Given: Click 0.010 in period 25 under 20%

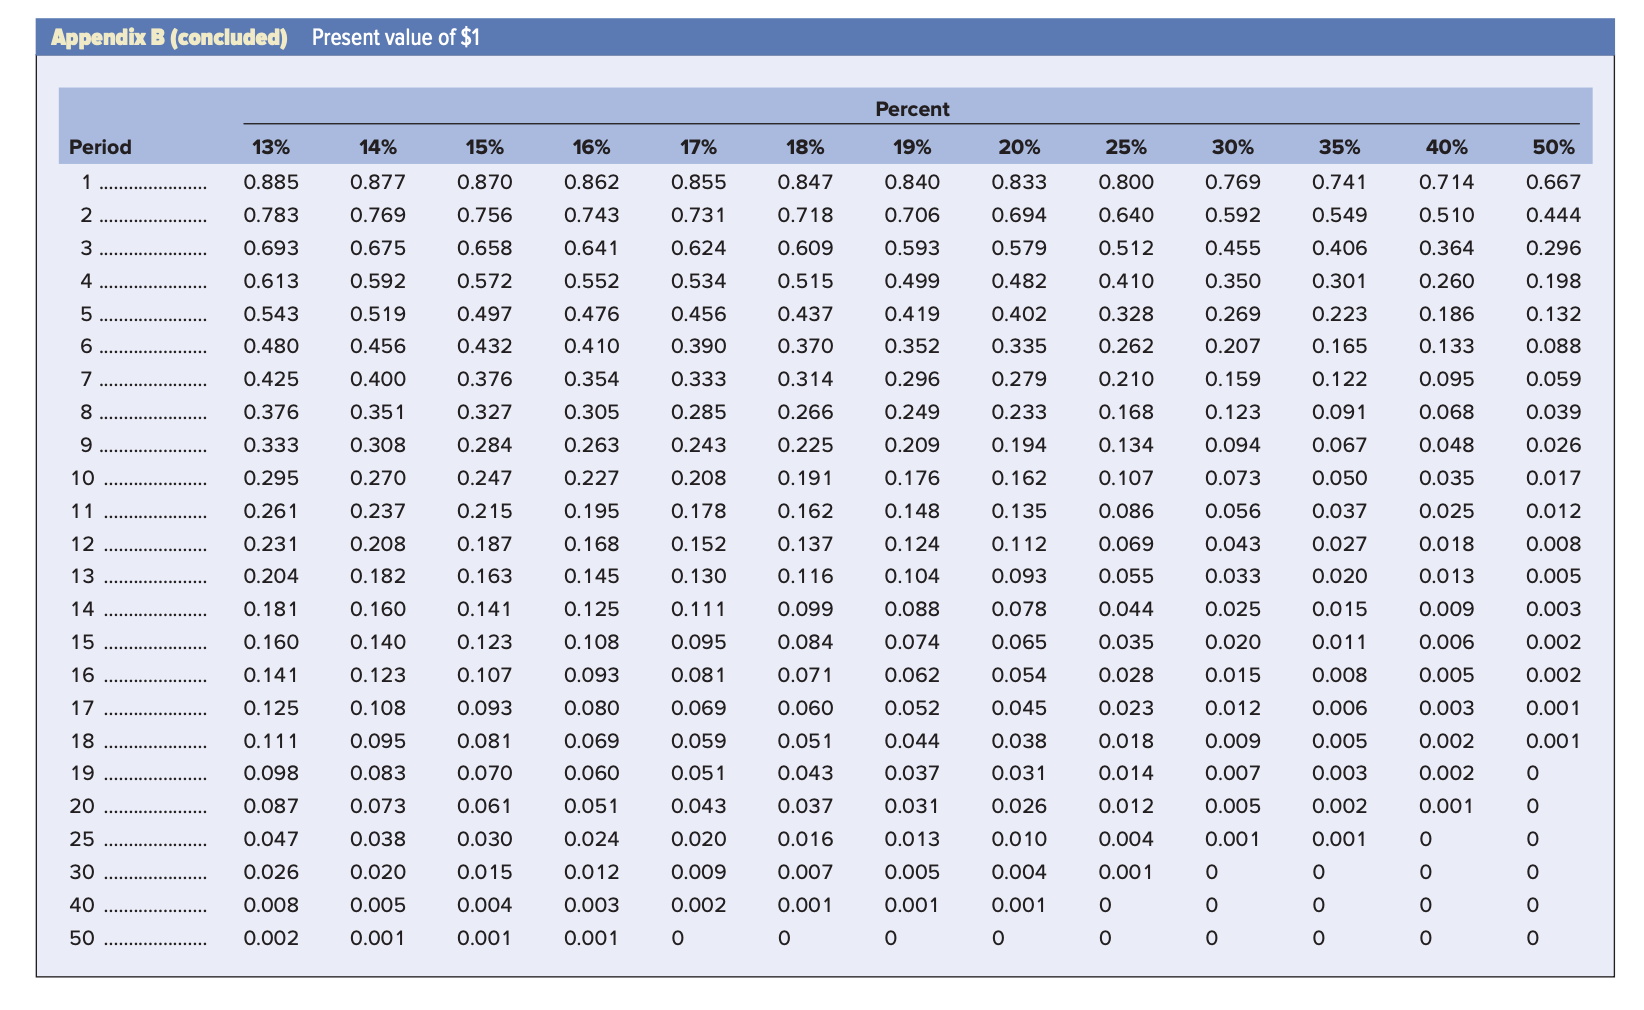Looking at the screenshot, I should [x=1019, y=839].
